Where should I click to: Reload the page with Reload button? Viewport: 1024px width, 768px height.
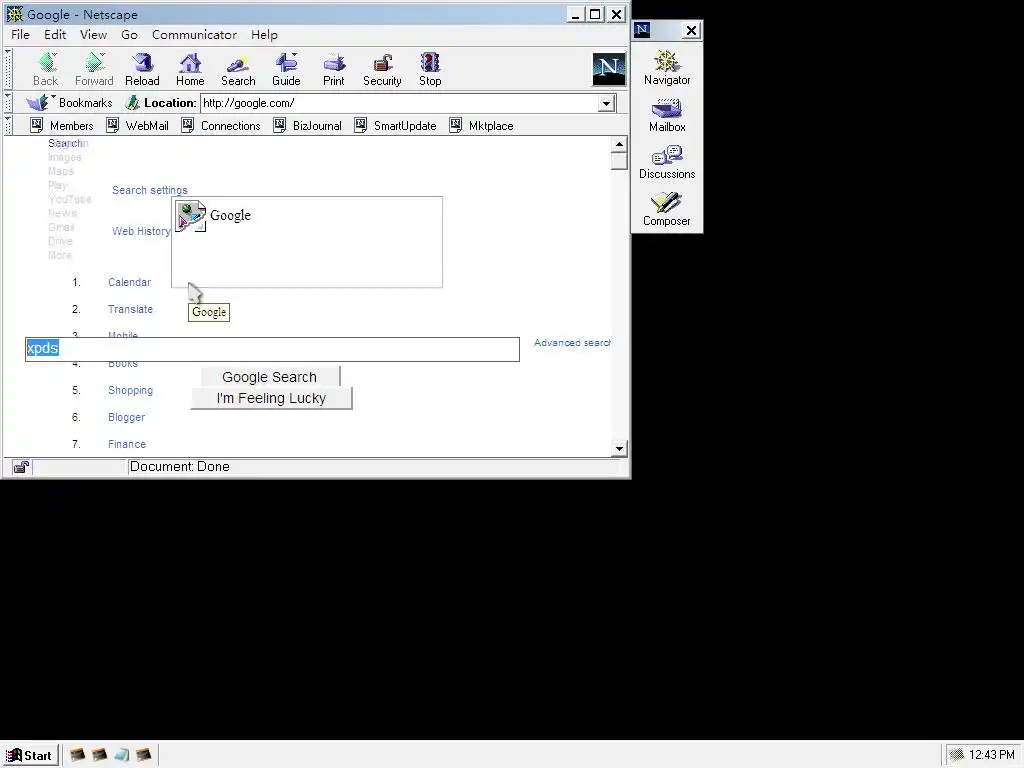pos(142,69)
